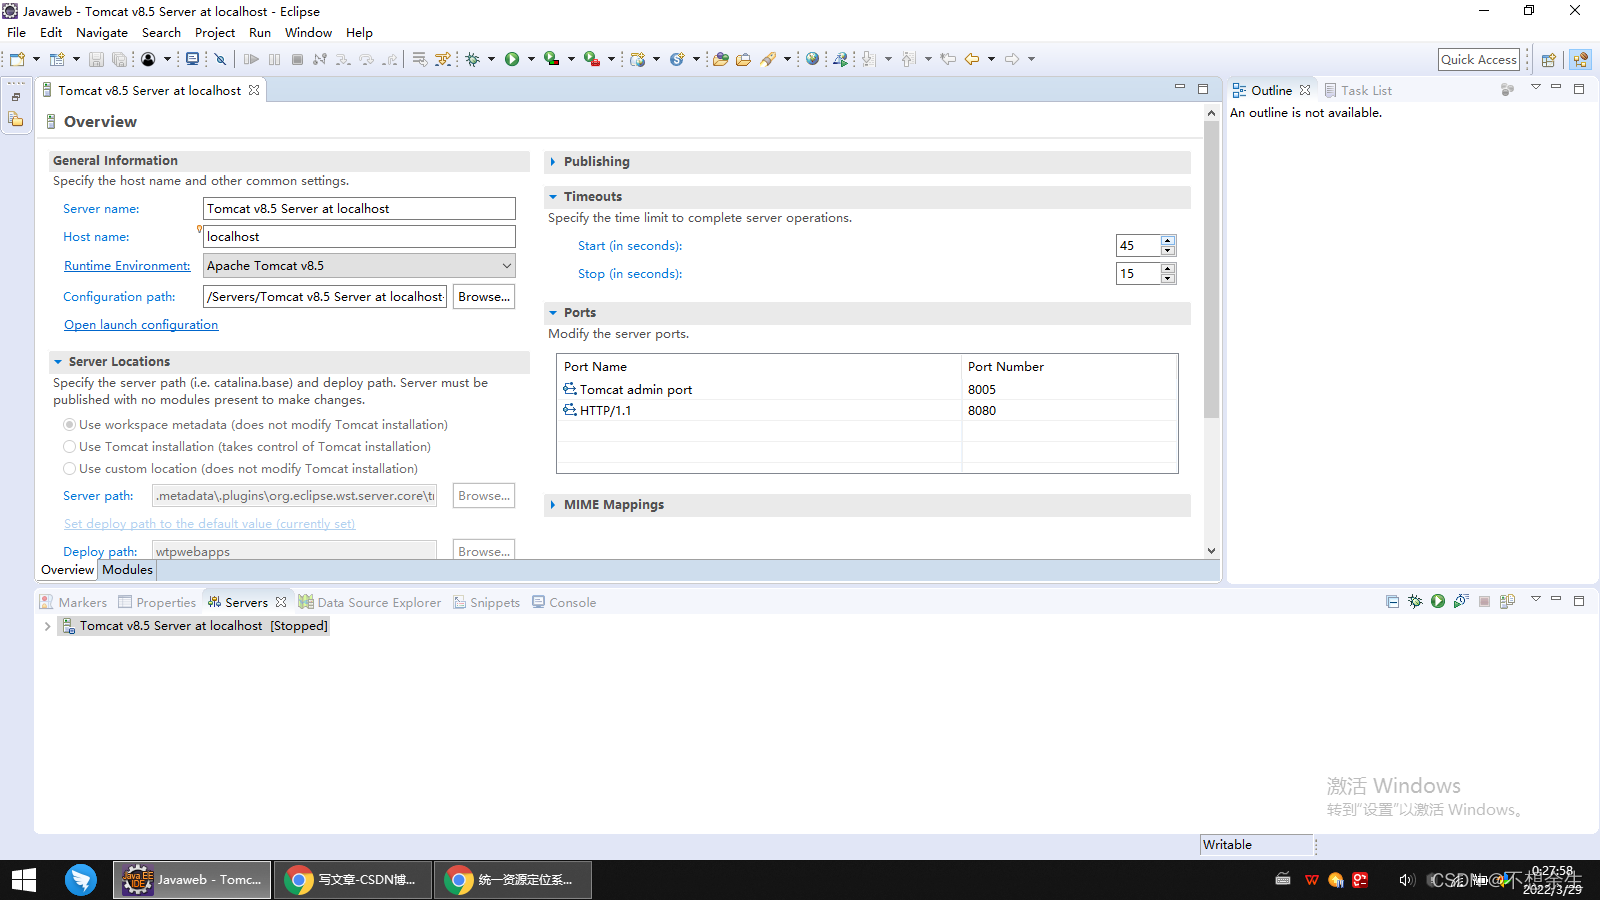Click the Search toolbar pen icon

(x=768, y=59)
